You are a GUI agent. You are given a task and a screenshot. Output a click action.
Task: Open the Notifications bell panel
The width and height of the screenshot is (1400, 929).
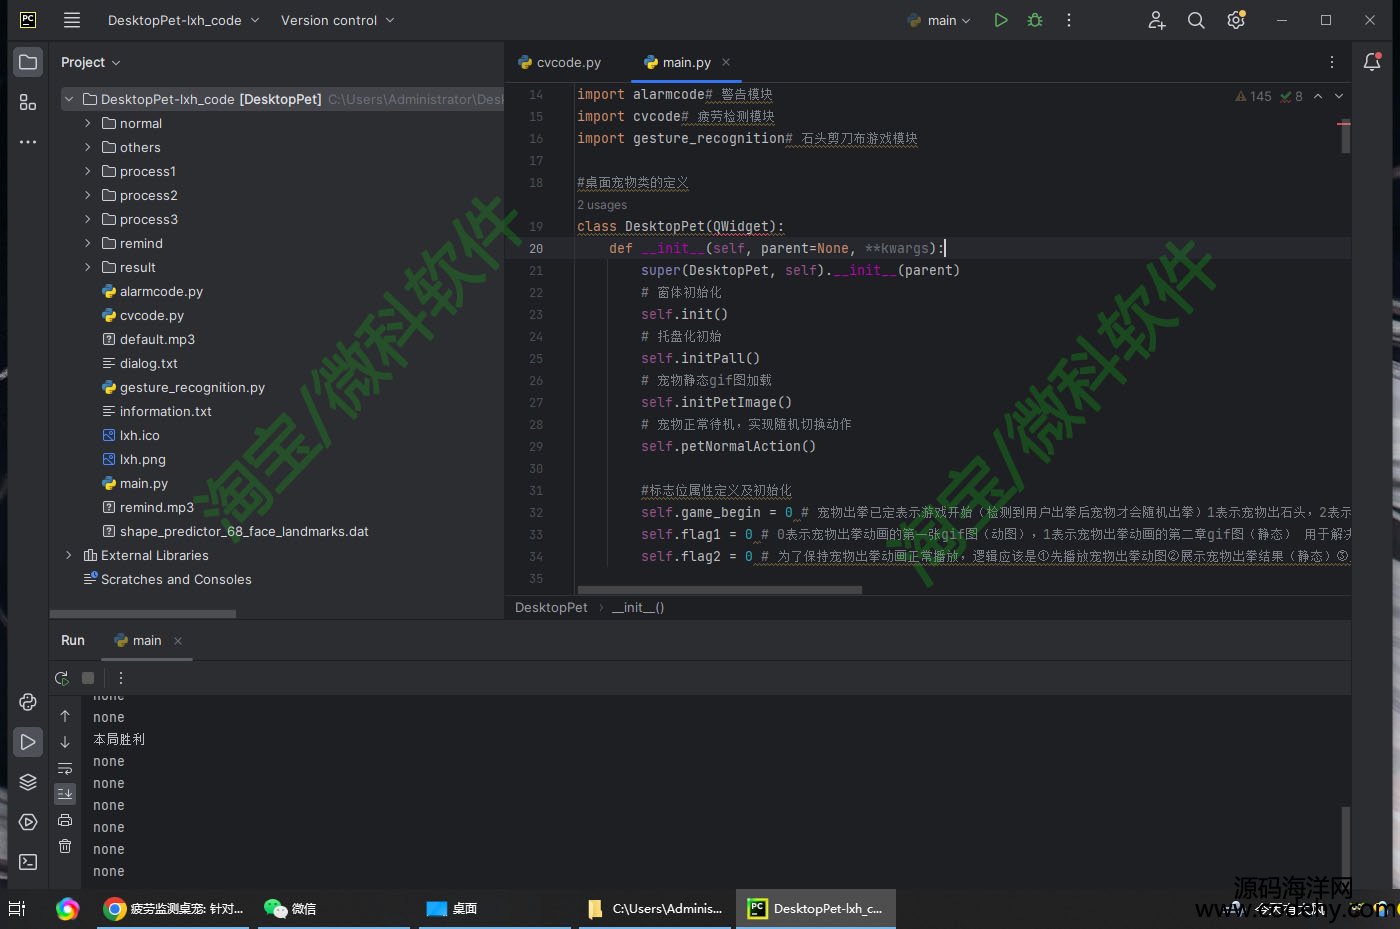(1372, 62)
